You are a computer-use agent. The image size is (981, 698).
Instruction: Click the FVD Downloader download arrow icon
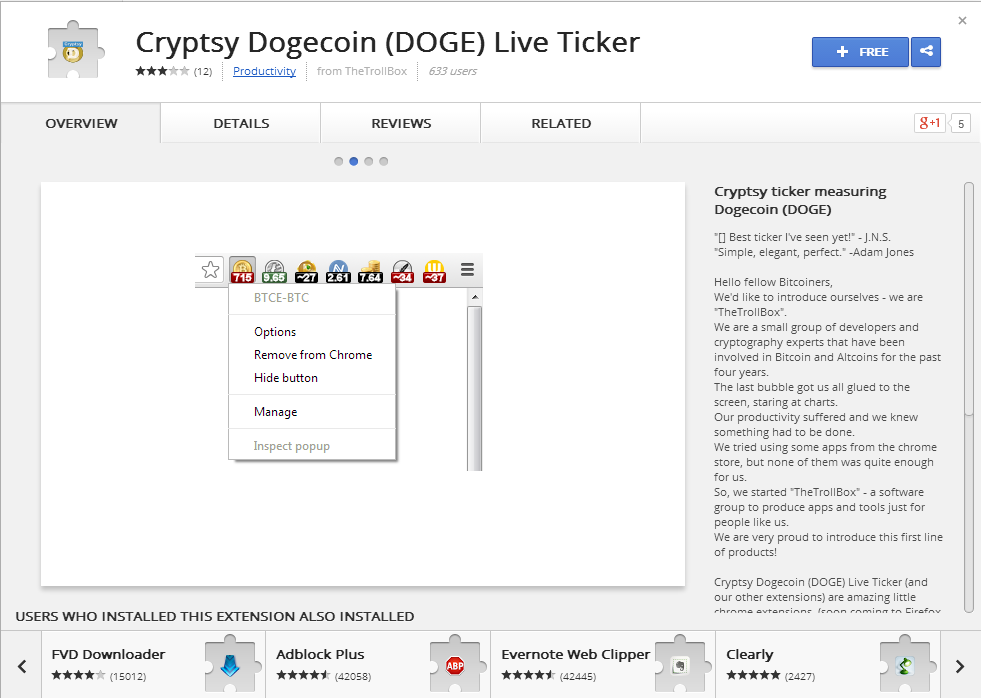(230, 665)
